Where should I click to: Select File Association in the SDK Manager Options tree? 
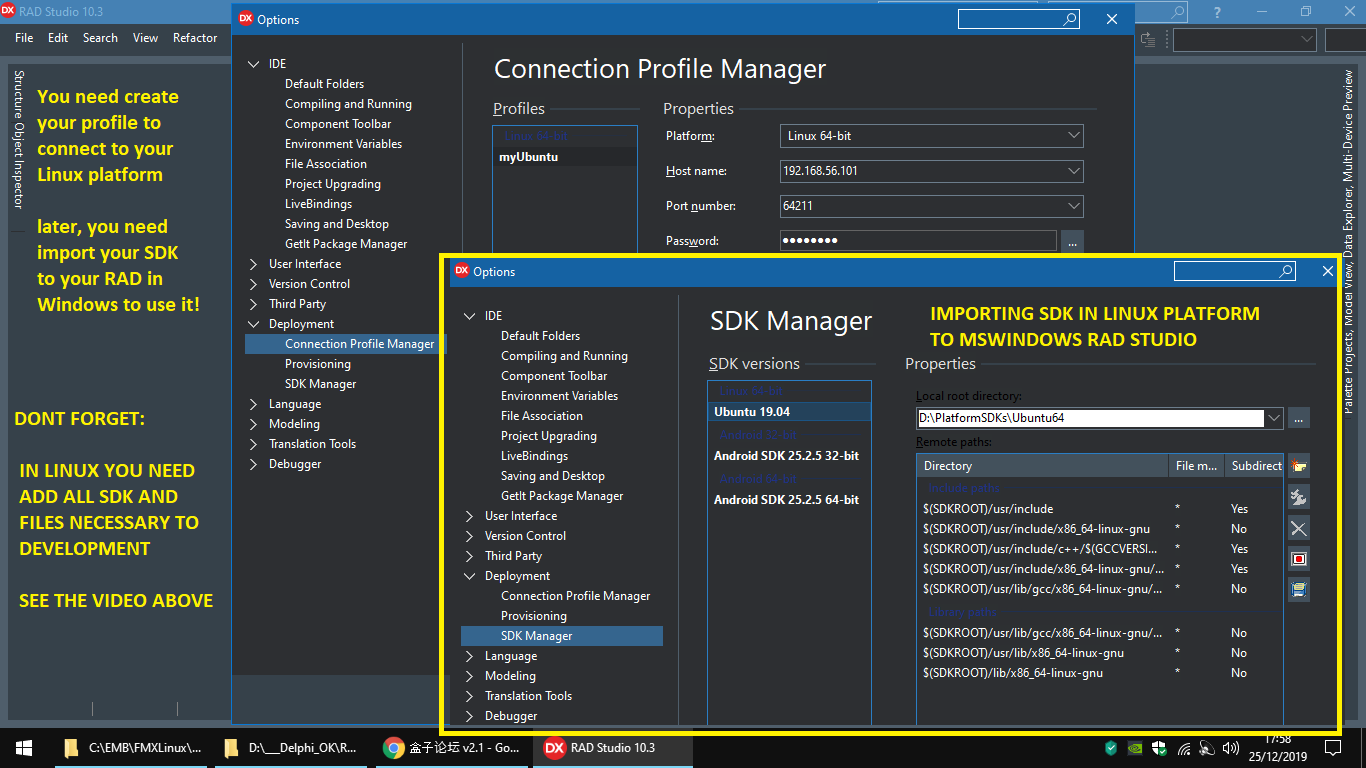542,416
